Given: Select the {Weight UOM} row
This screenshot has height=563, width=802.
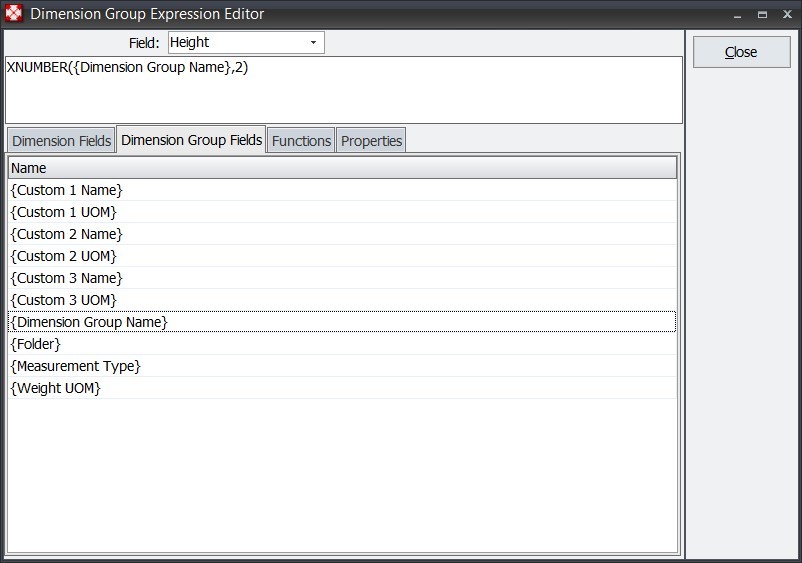Looking at the screenshot, I should pyautogui.click(x=342, y=388).
